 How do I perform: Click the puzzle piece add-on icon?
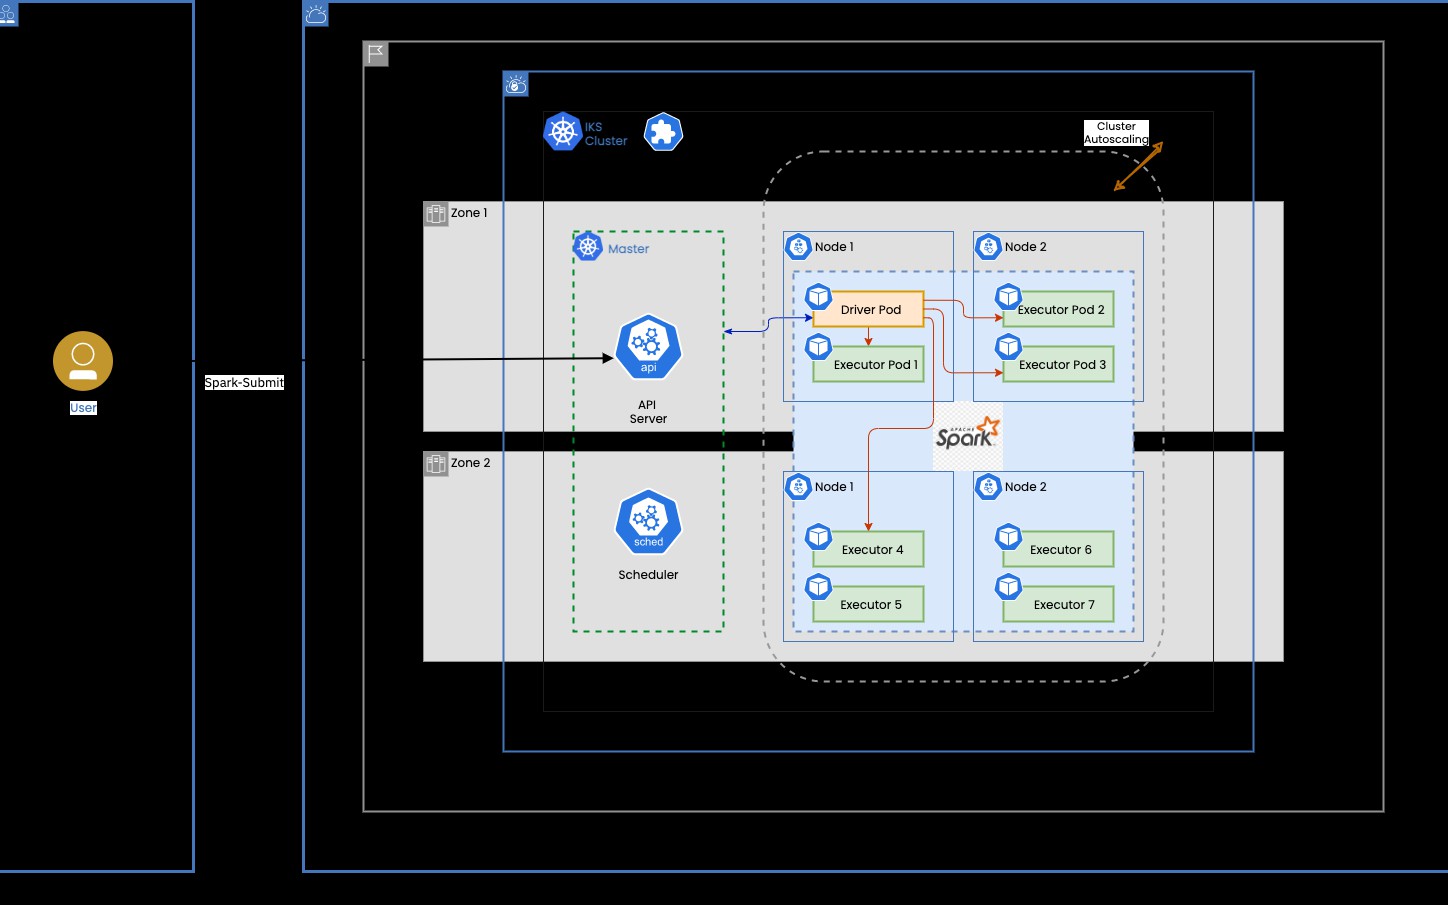663,132
